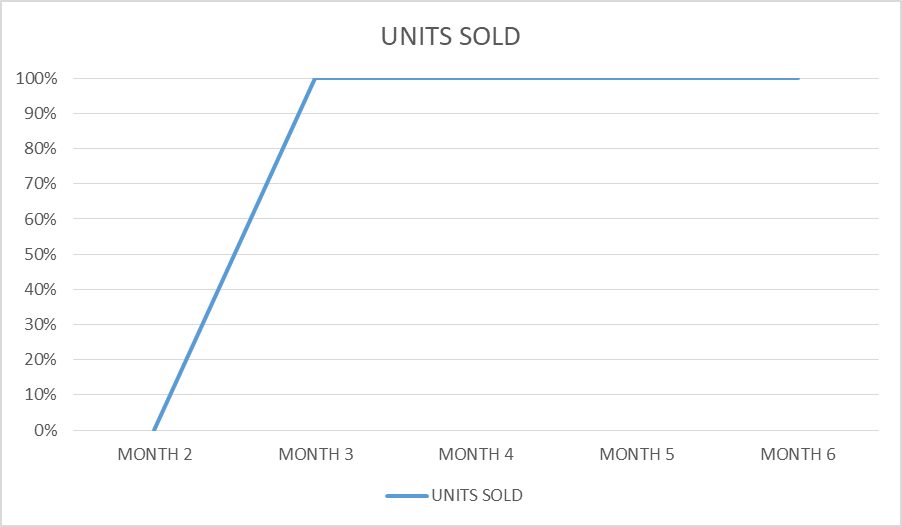902x527 pixels.
Task: Select the 90% vertical axis label
Action: tap(40, 113)
